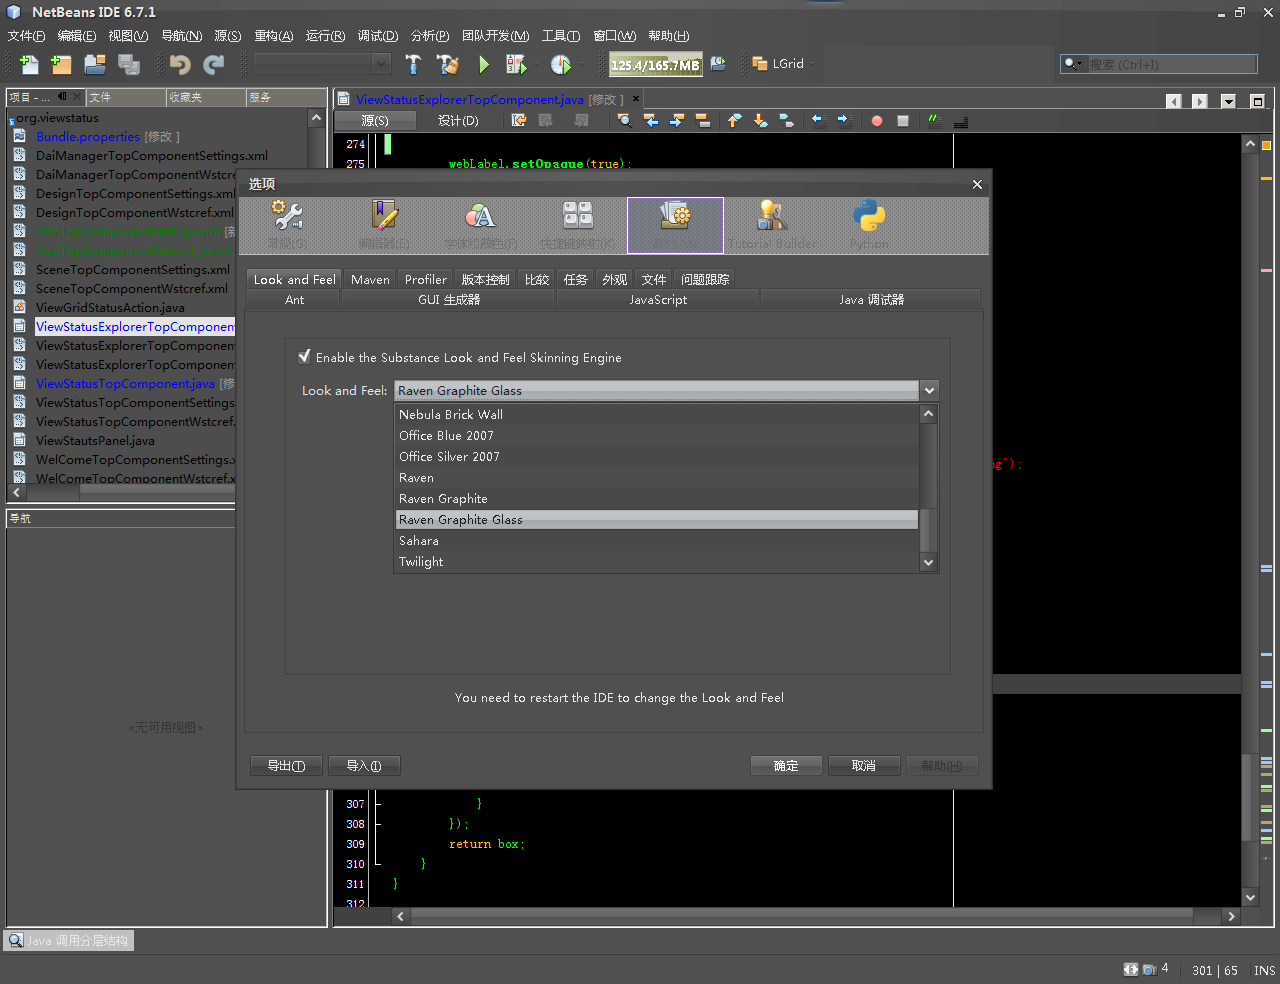Select Nebula Brick Wall in the list

click(657, 414)
